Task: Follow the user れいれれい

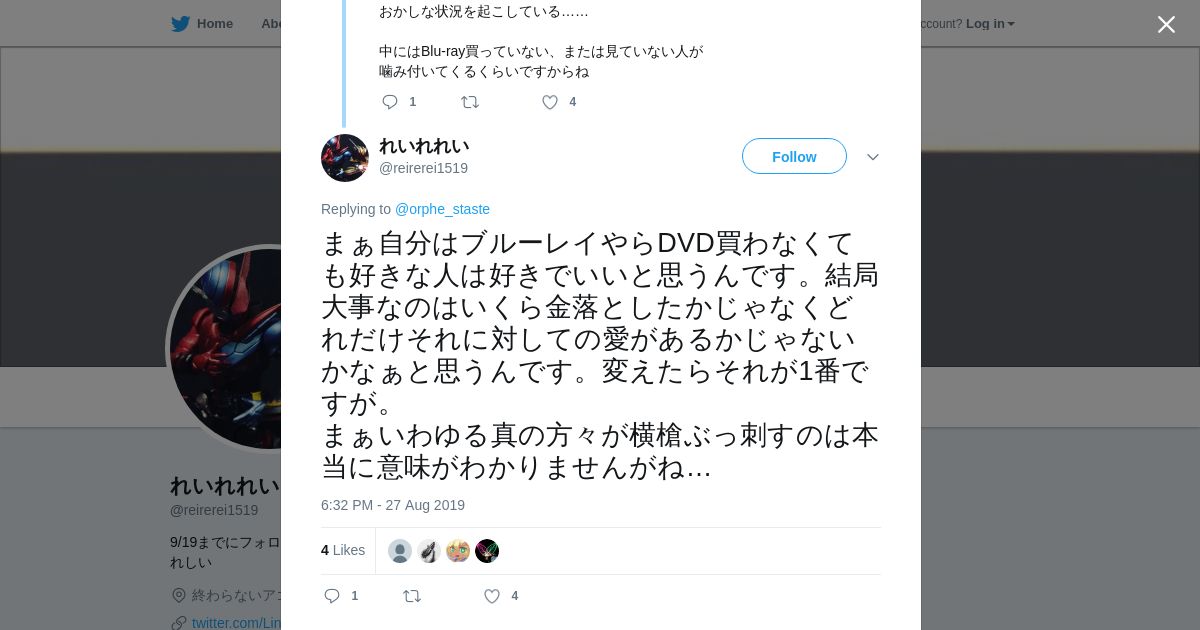Action: click(794, 156)
